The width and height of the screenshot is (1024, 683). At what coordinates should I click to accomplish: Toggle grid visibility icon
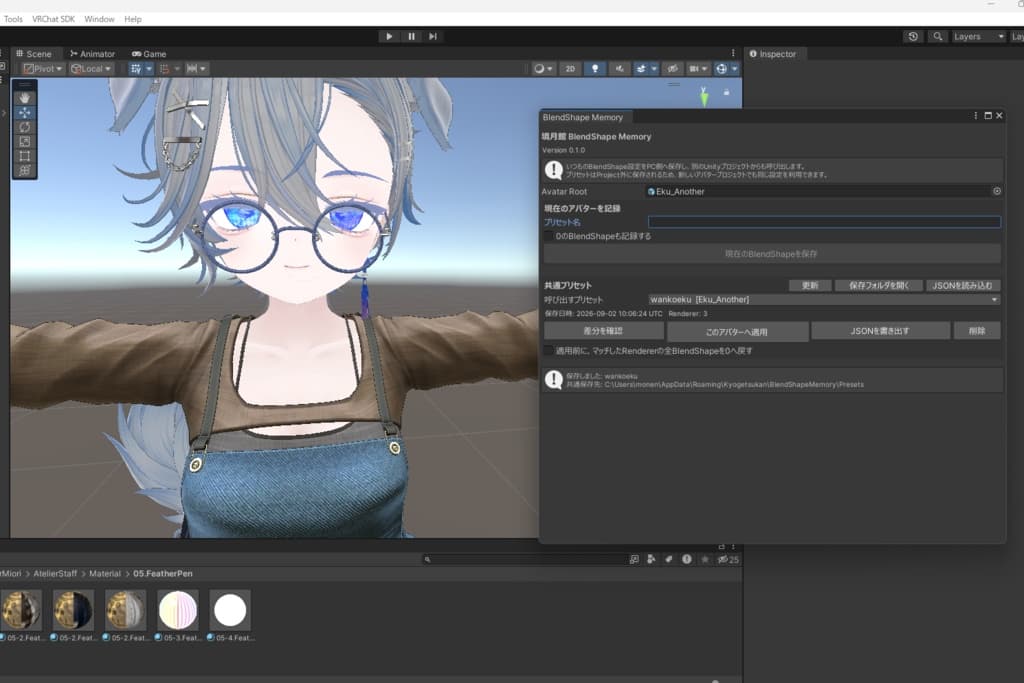[x=136, y=69]
